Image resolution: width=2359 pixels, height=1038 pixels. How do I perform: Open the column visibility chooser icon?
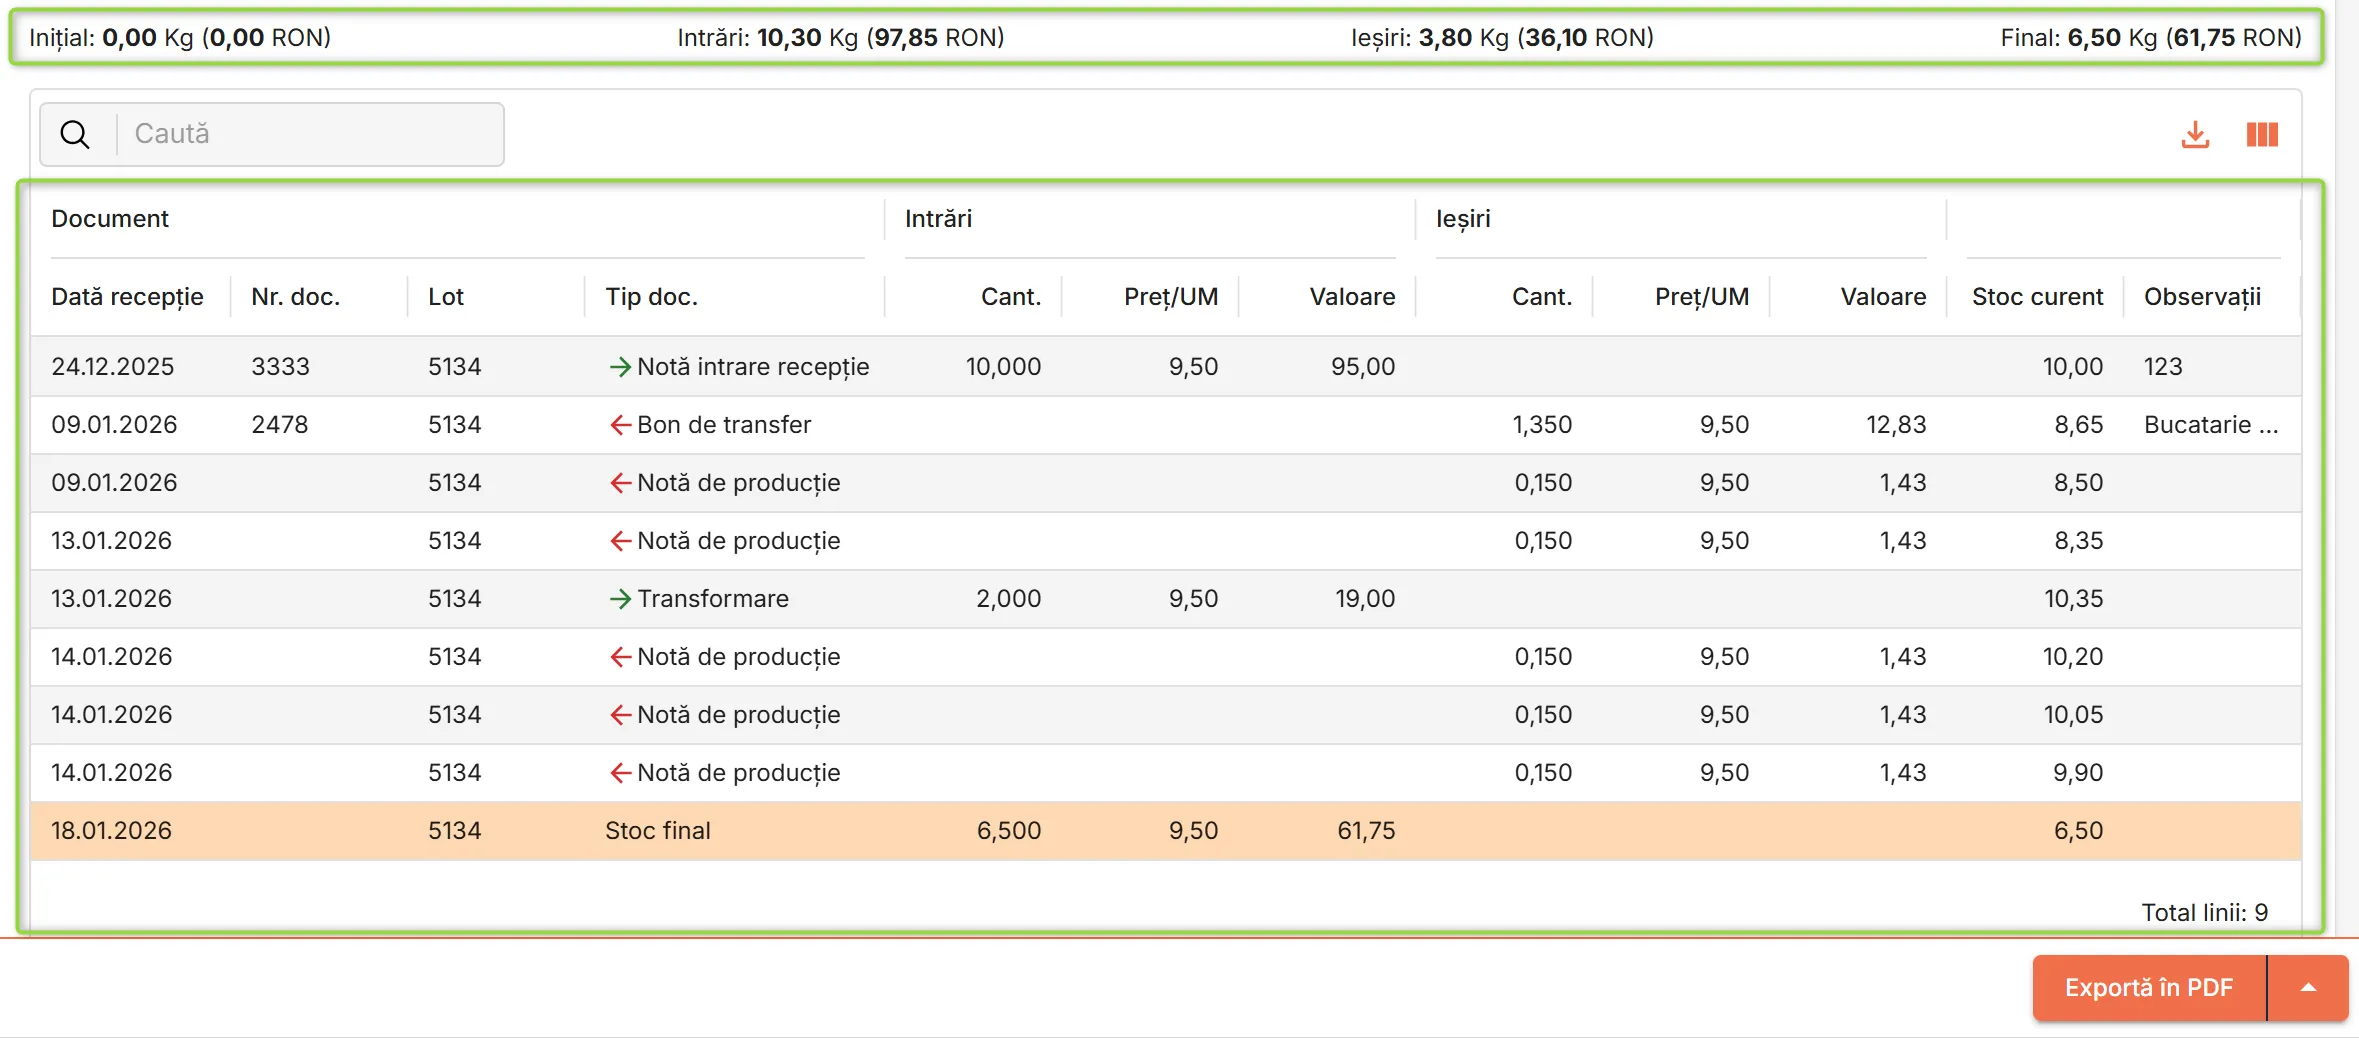pyautogui.click(x=2262, y=135)
